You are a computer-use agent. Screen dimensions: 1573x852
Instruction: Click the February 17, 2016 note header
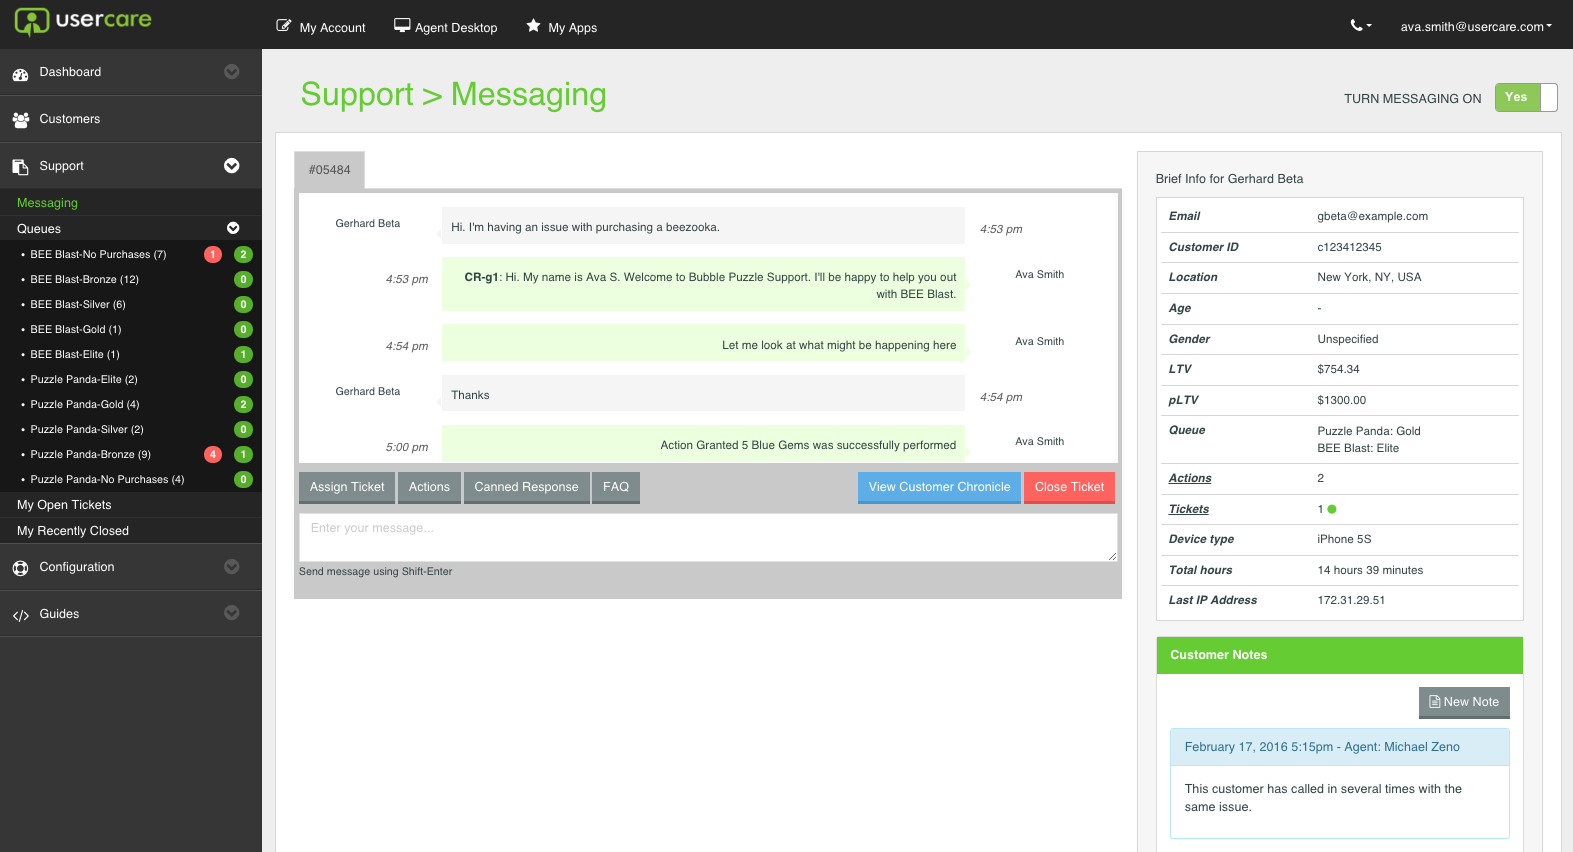point(1339,747)
